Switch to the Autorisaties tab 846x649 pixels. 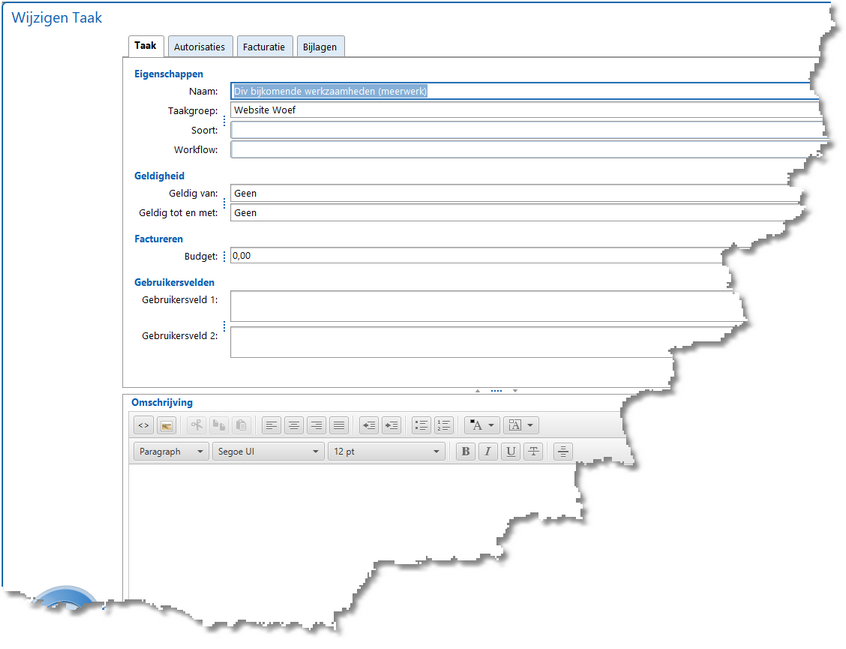tap(200, 47)
